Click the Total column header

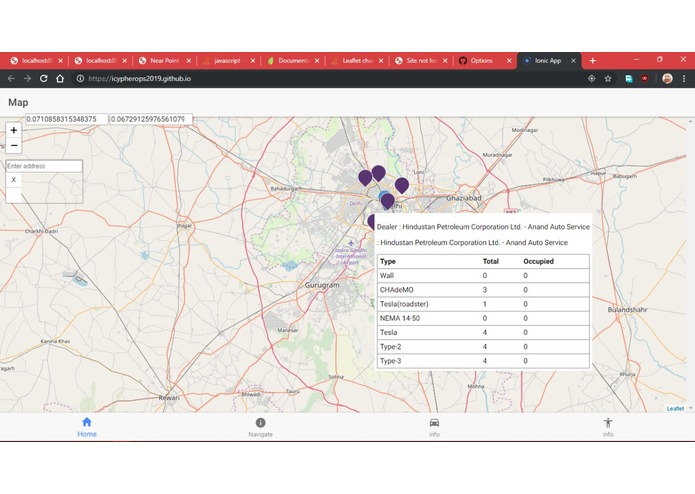pyautogui.click(x=491, y=261)
